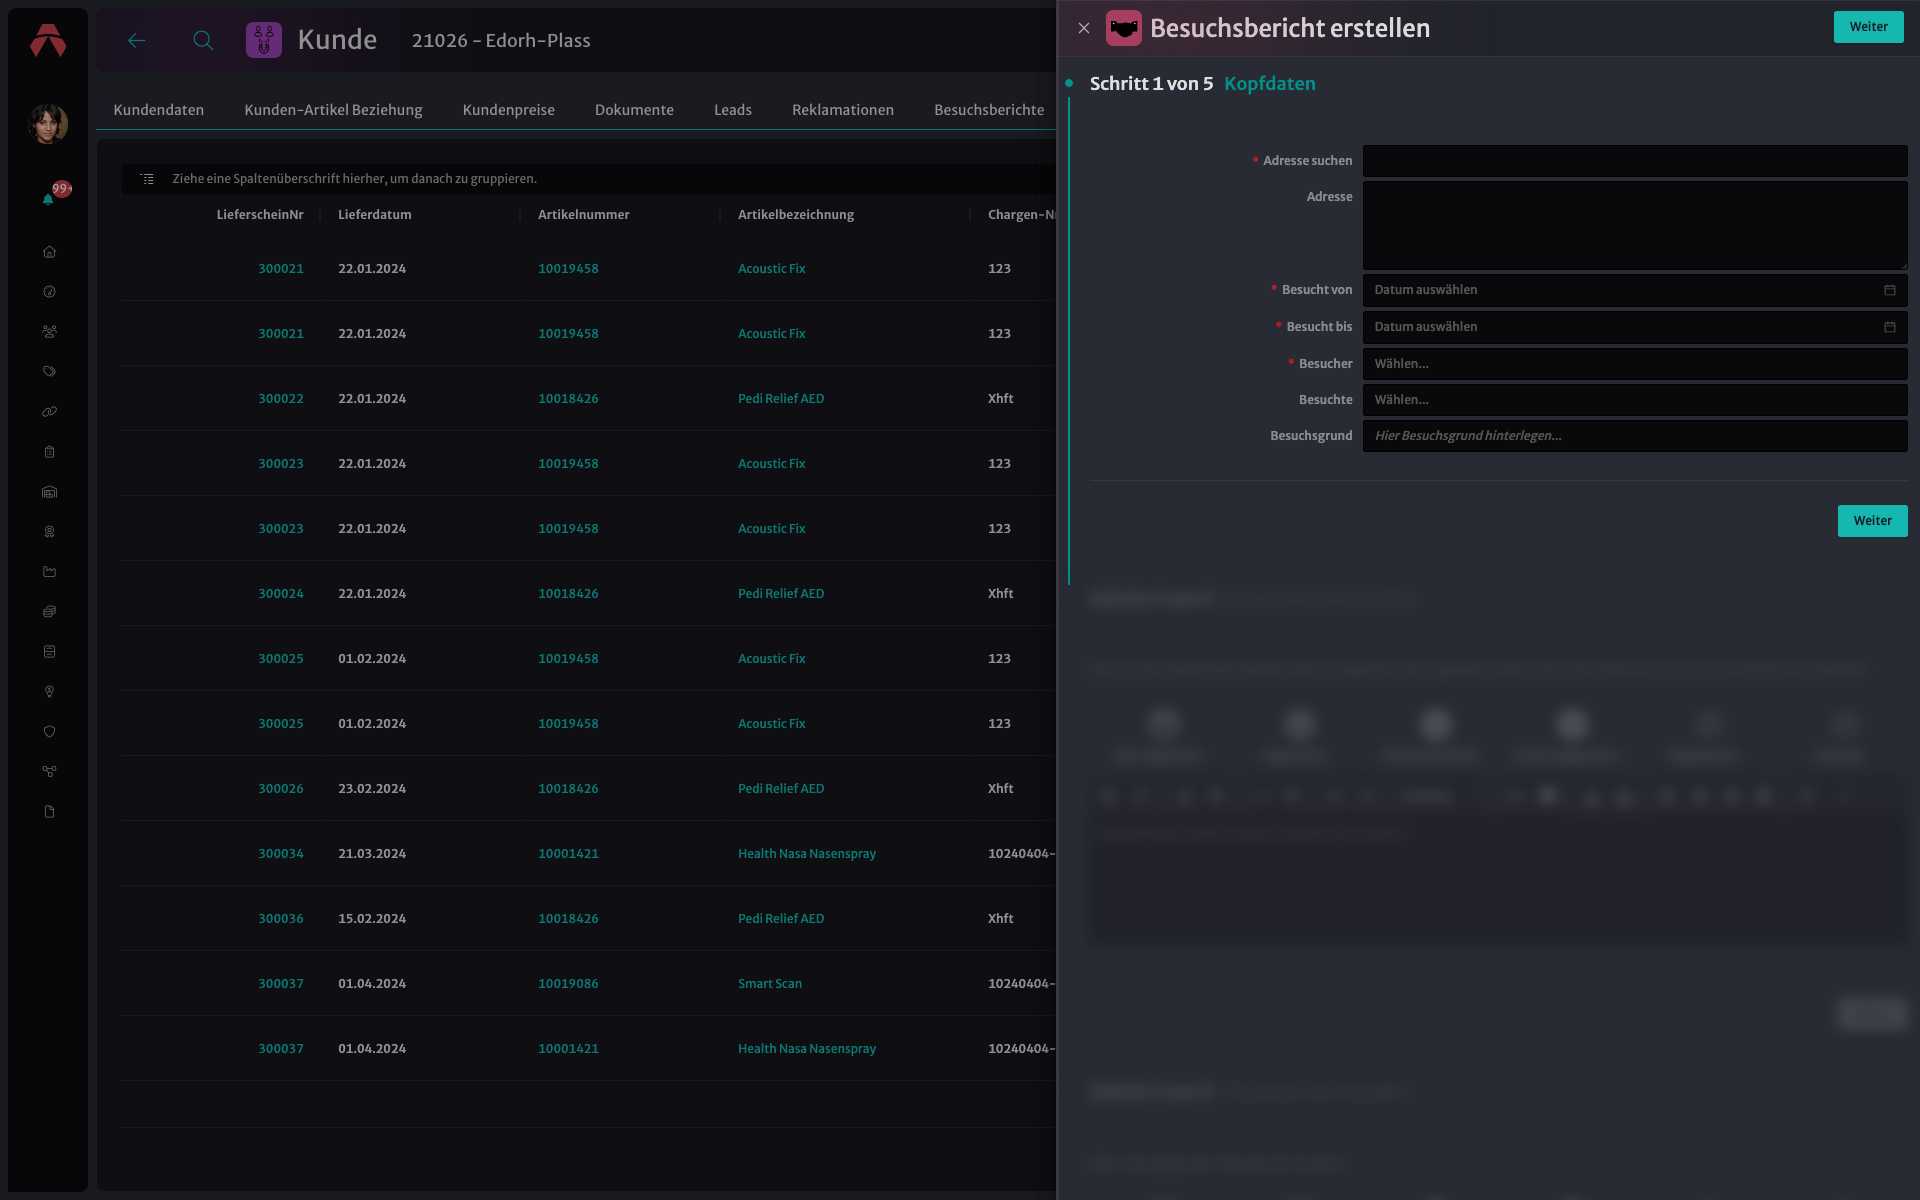
Task: Open calendar icon for Besucht bis
Action: click(1890, 327)
